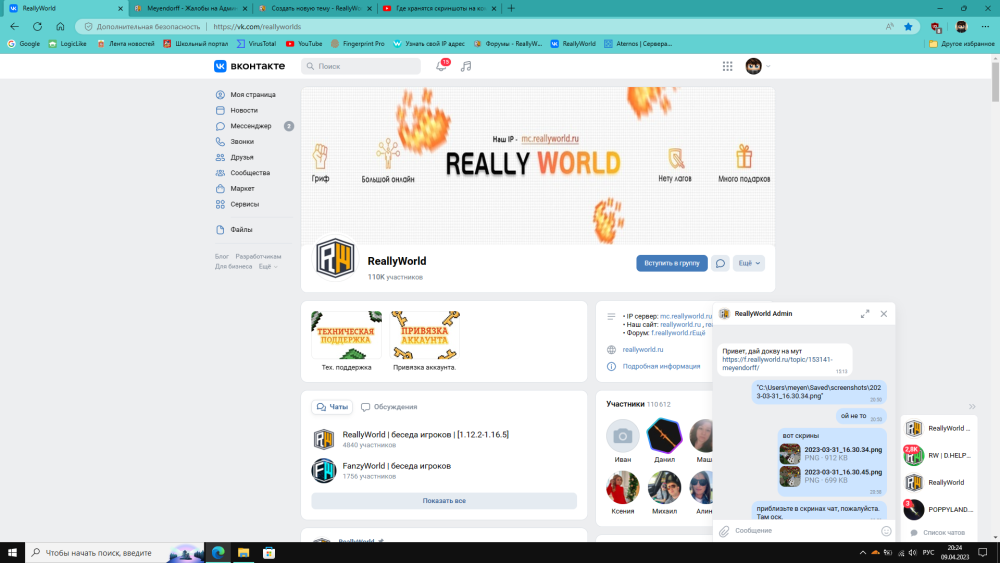This screenshot has height=563, width=1000.
Task: Open Тех. поддержка thumbnail
Action: tap(346, 335)
